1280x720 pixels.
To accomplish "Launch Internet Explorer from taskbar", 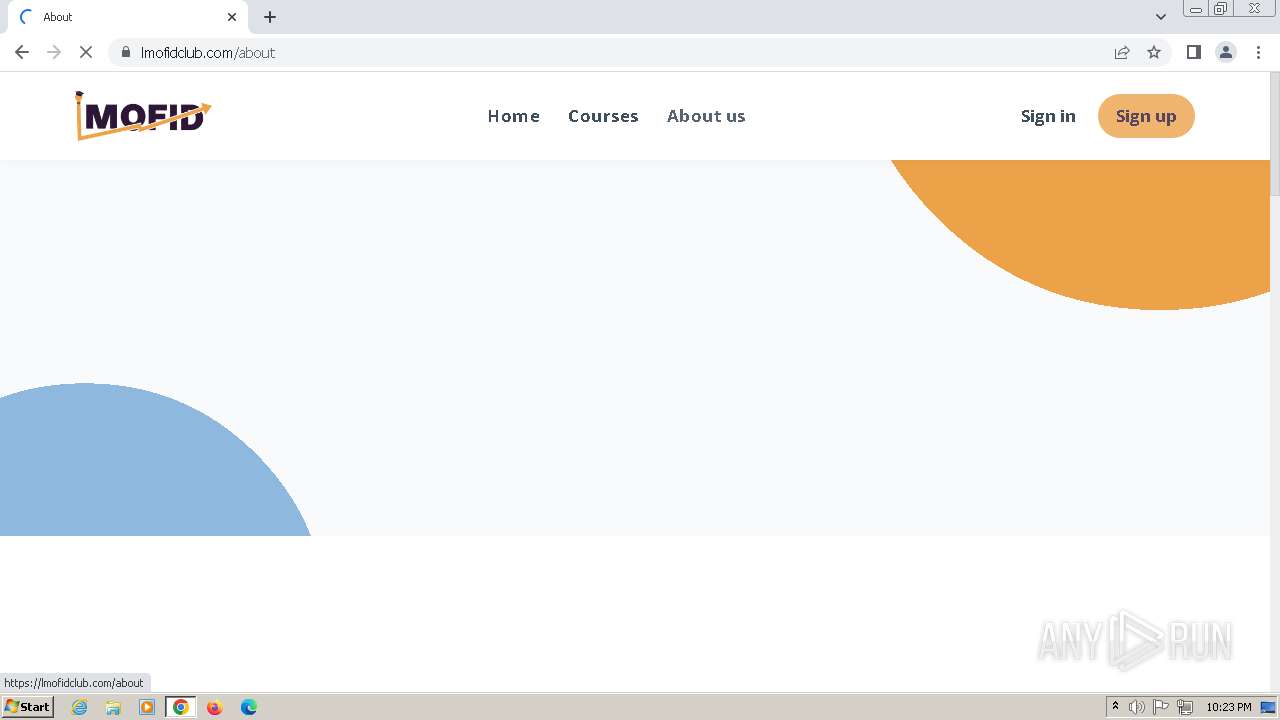I will pos(80,707).
